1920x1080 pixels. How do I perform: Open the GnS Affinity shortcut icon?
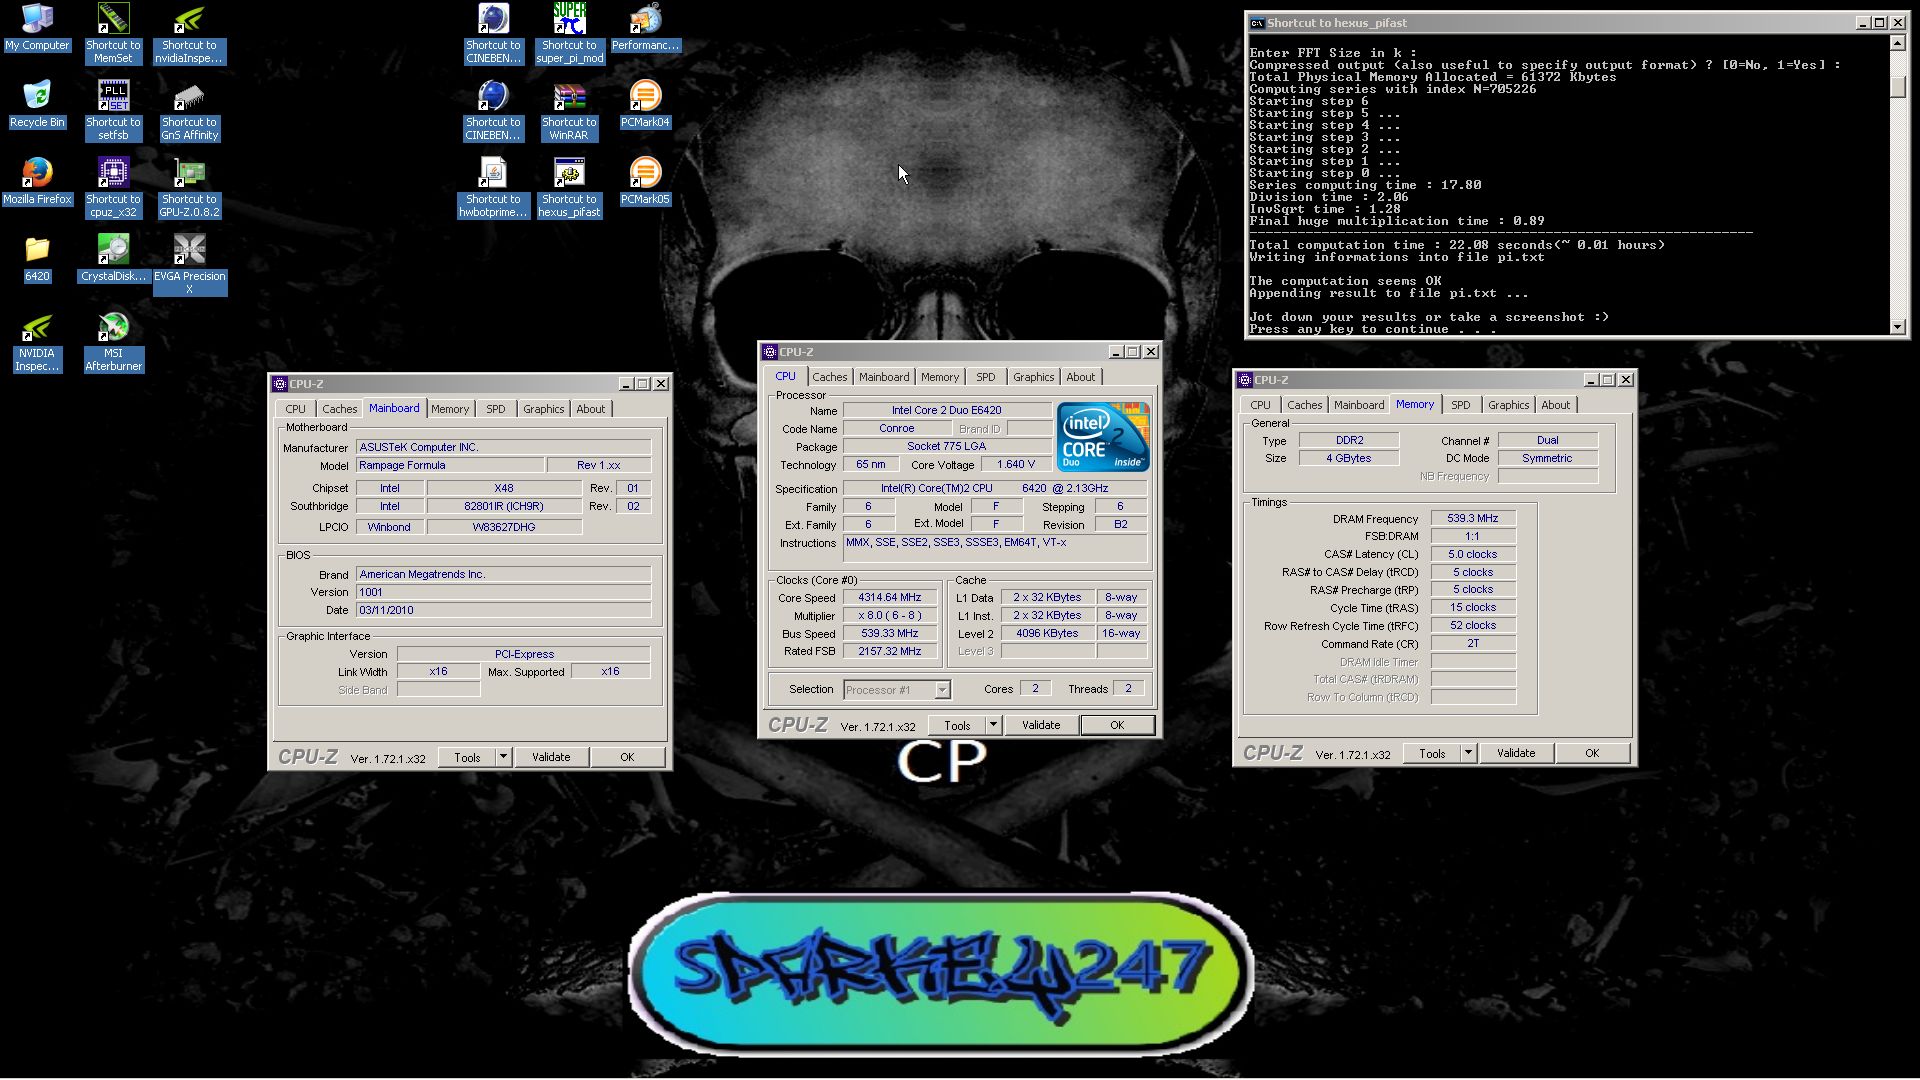pyautogui.click(x=189, y=110)
